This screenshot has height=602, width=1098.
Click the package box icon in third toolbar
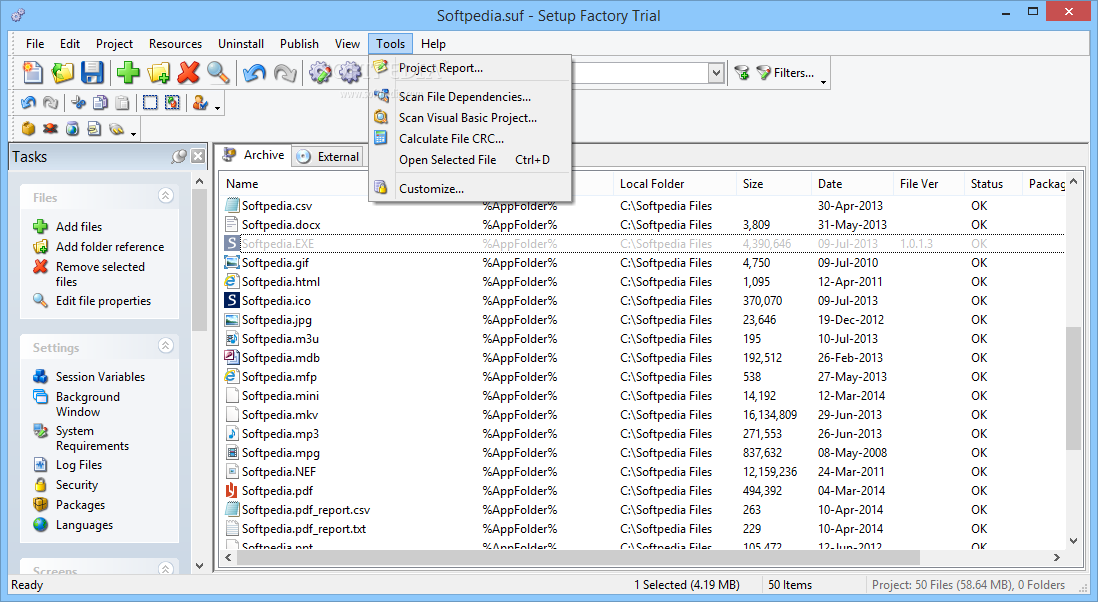28,129
